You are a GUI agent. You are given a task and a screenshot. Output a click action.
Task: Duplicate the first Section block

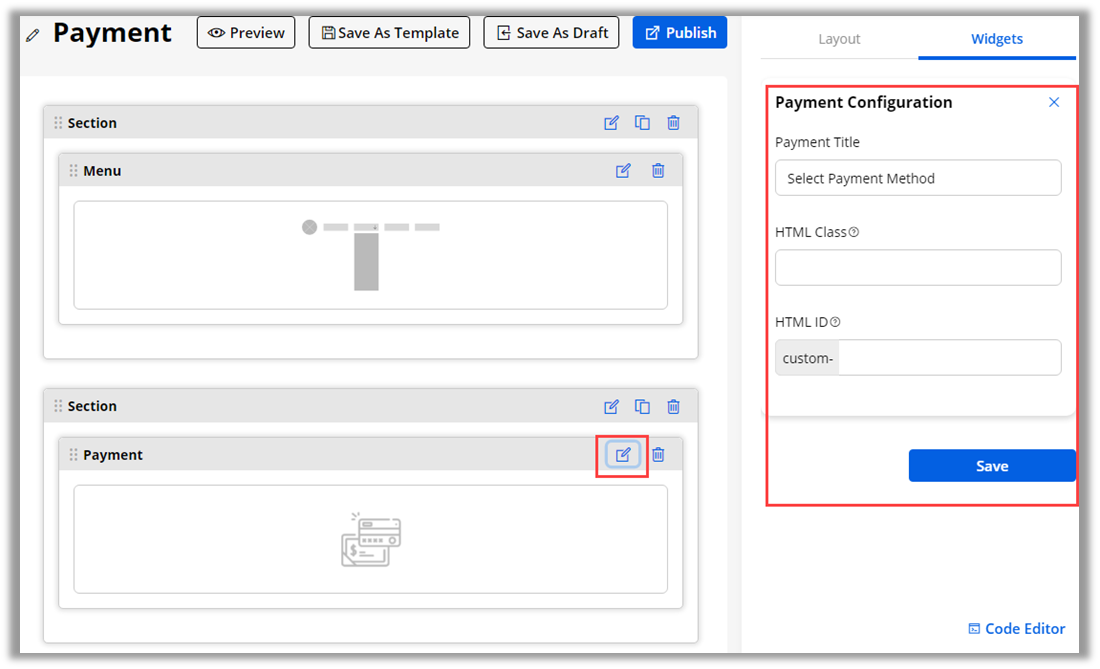[642, 123]
